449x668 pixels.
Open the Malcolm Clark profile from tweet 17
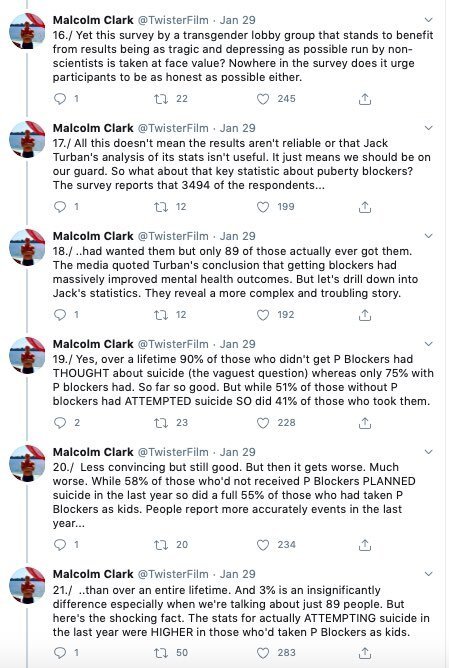pos(93,128)
